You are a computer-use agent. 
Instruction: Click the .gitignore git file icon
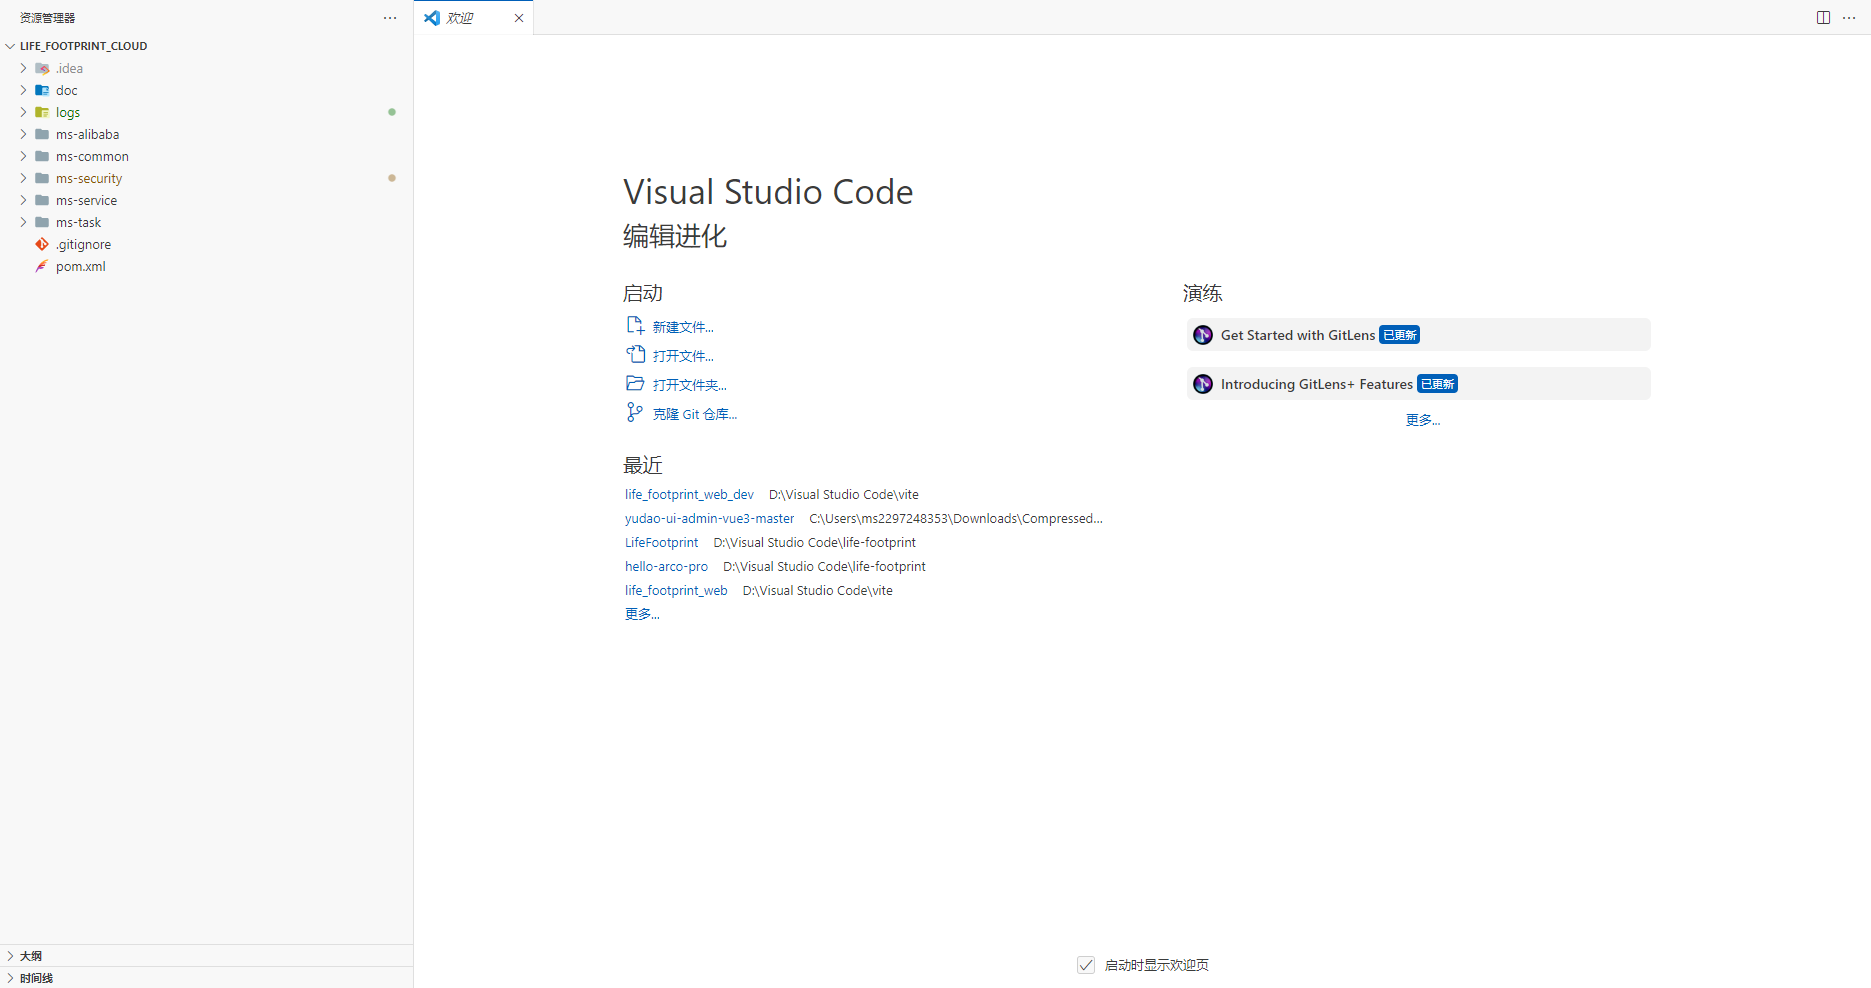coord(42,244)
